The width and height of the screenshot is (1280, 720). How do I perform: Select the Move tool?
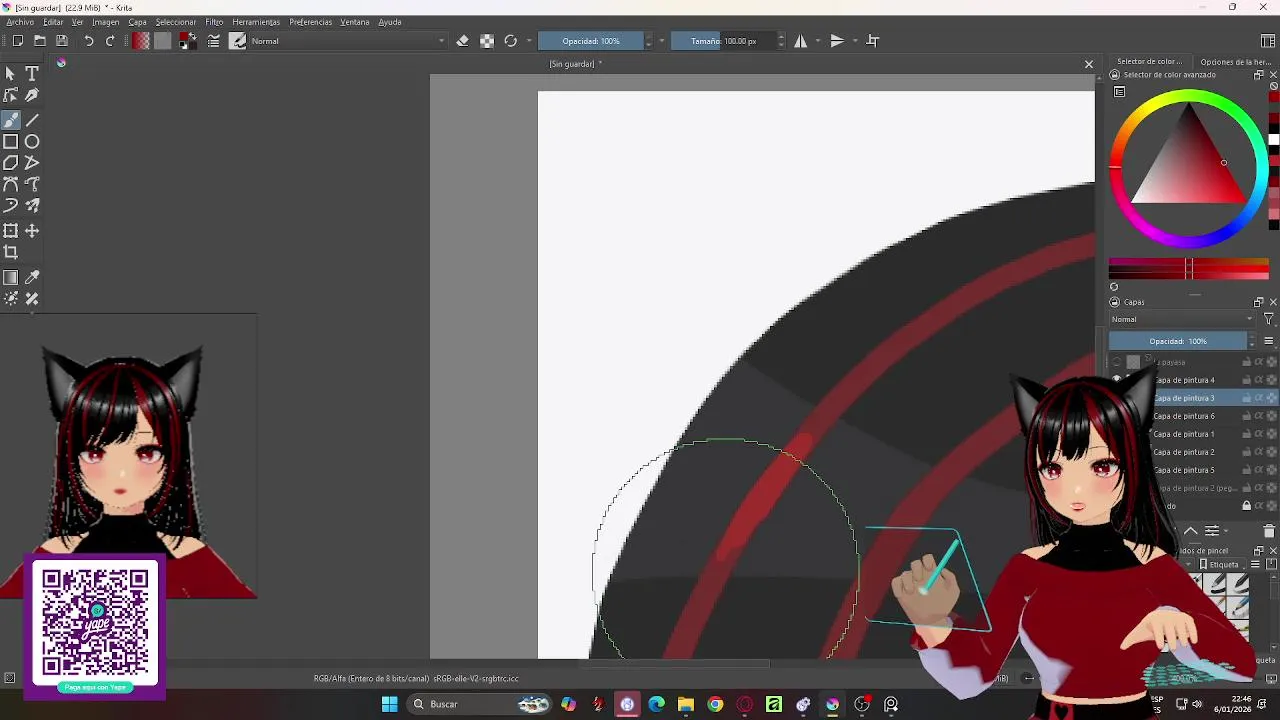[x=32, y=231]
